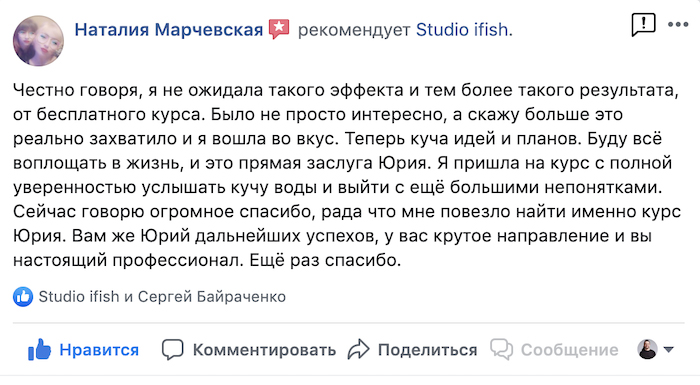The height and width of the screenshot is (385, 700).
Task: Open Наталия Марчевская's profile name link
Action: tap(169, 30)
